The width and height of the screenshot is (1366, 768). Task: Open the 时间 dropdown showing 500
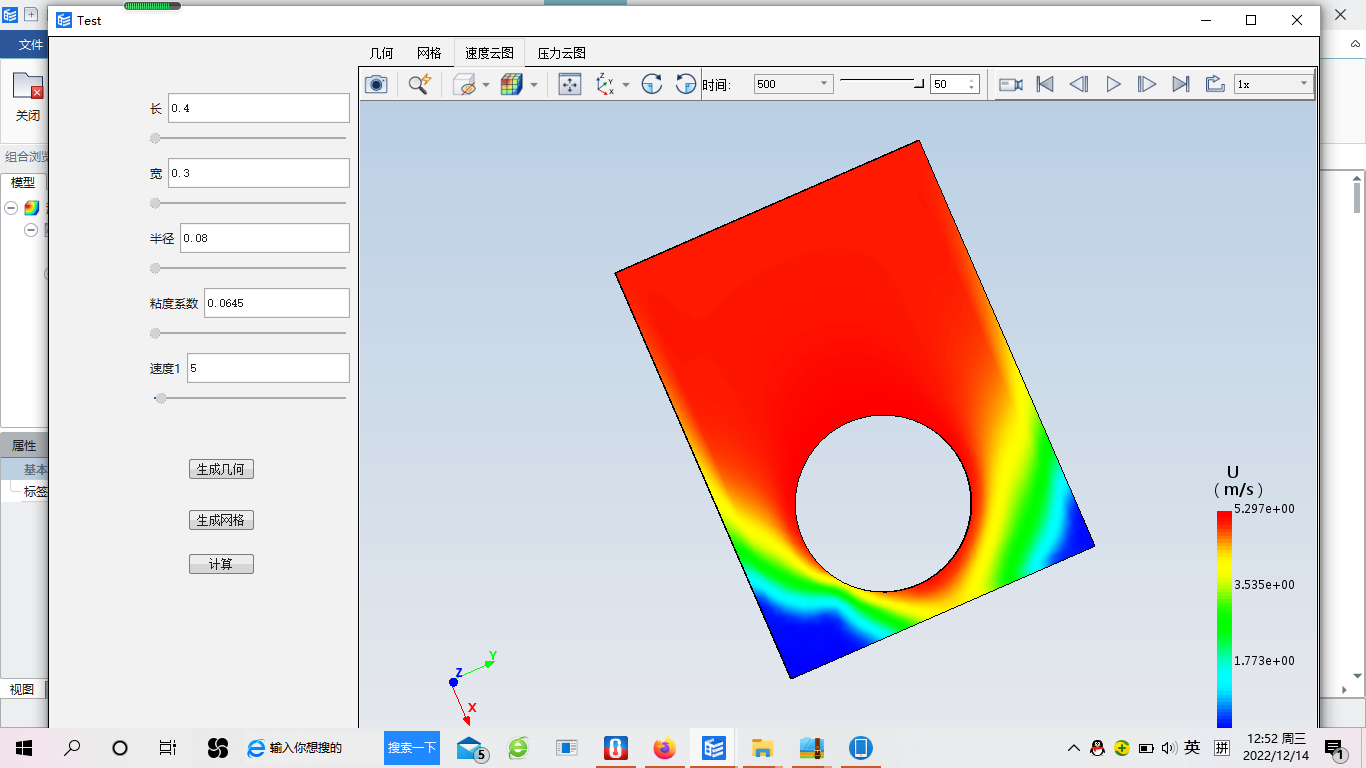[793, 85]
